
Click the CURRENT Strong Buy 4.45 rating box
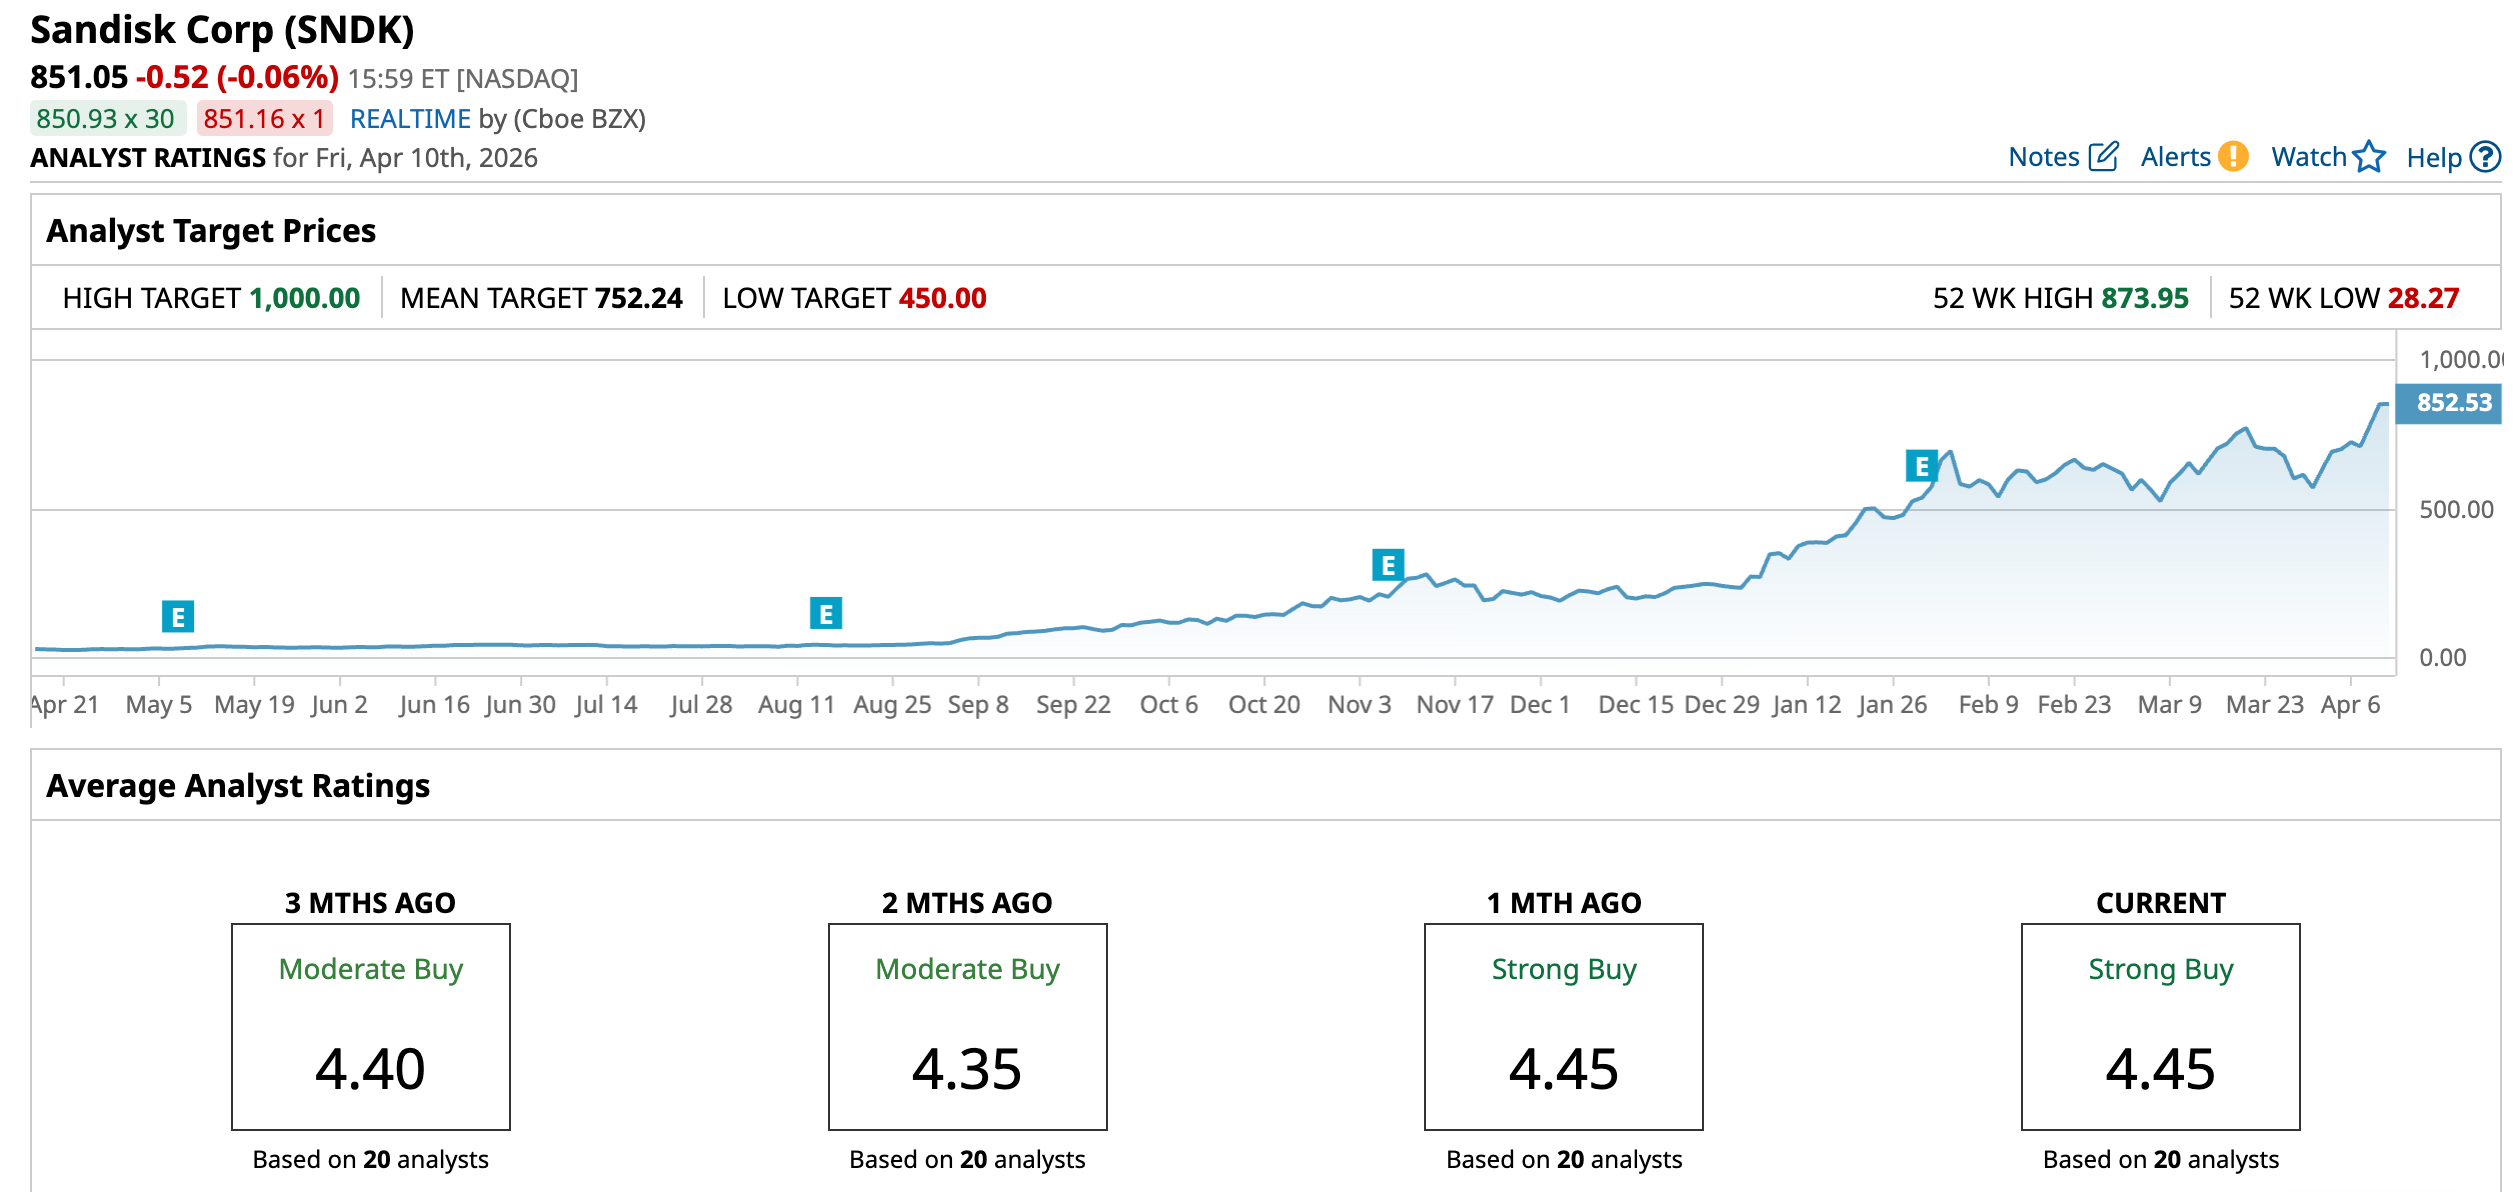2160,1026
